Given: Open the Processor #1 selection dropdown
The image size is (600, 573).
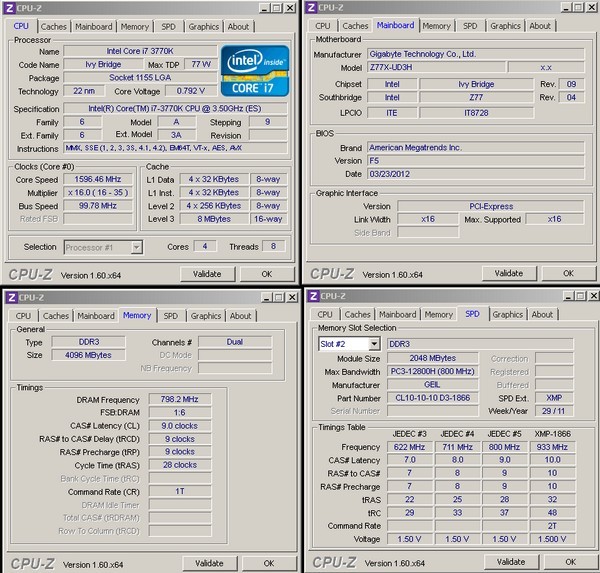Looking at the screenshot, I should tap(136, 247).
